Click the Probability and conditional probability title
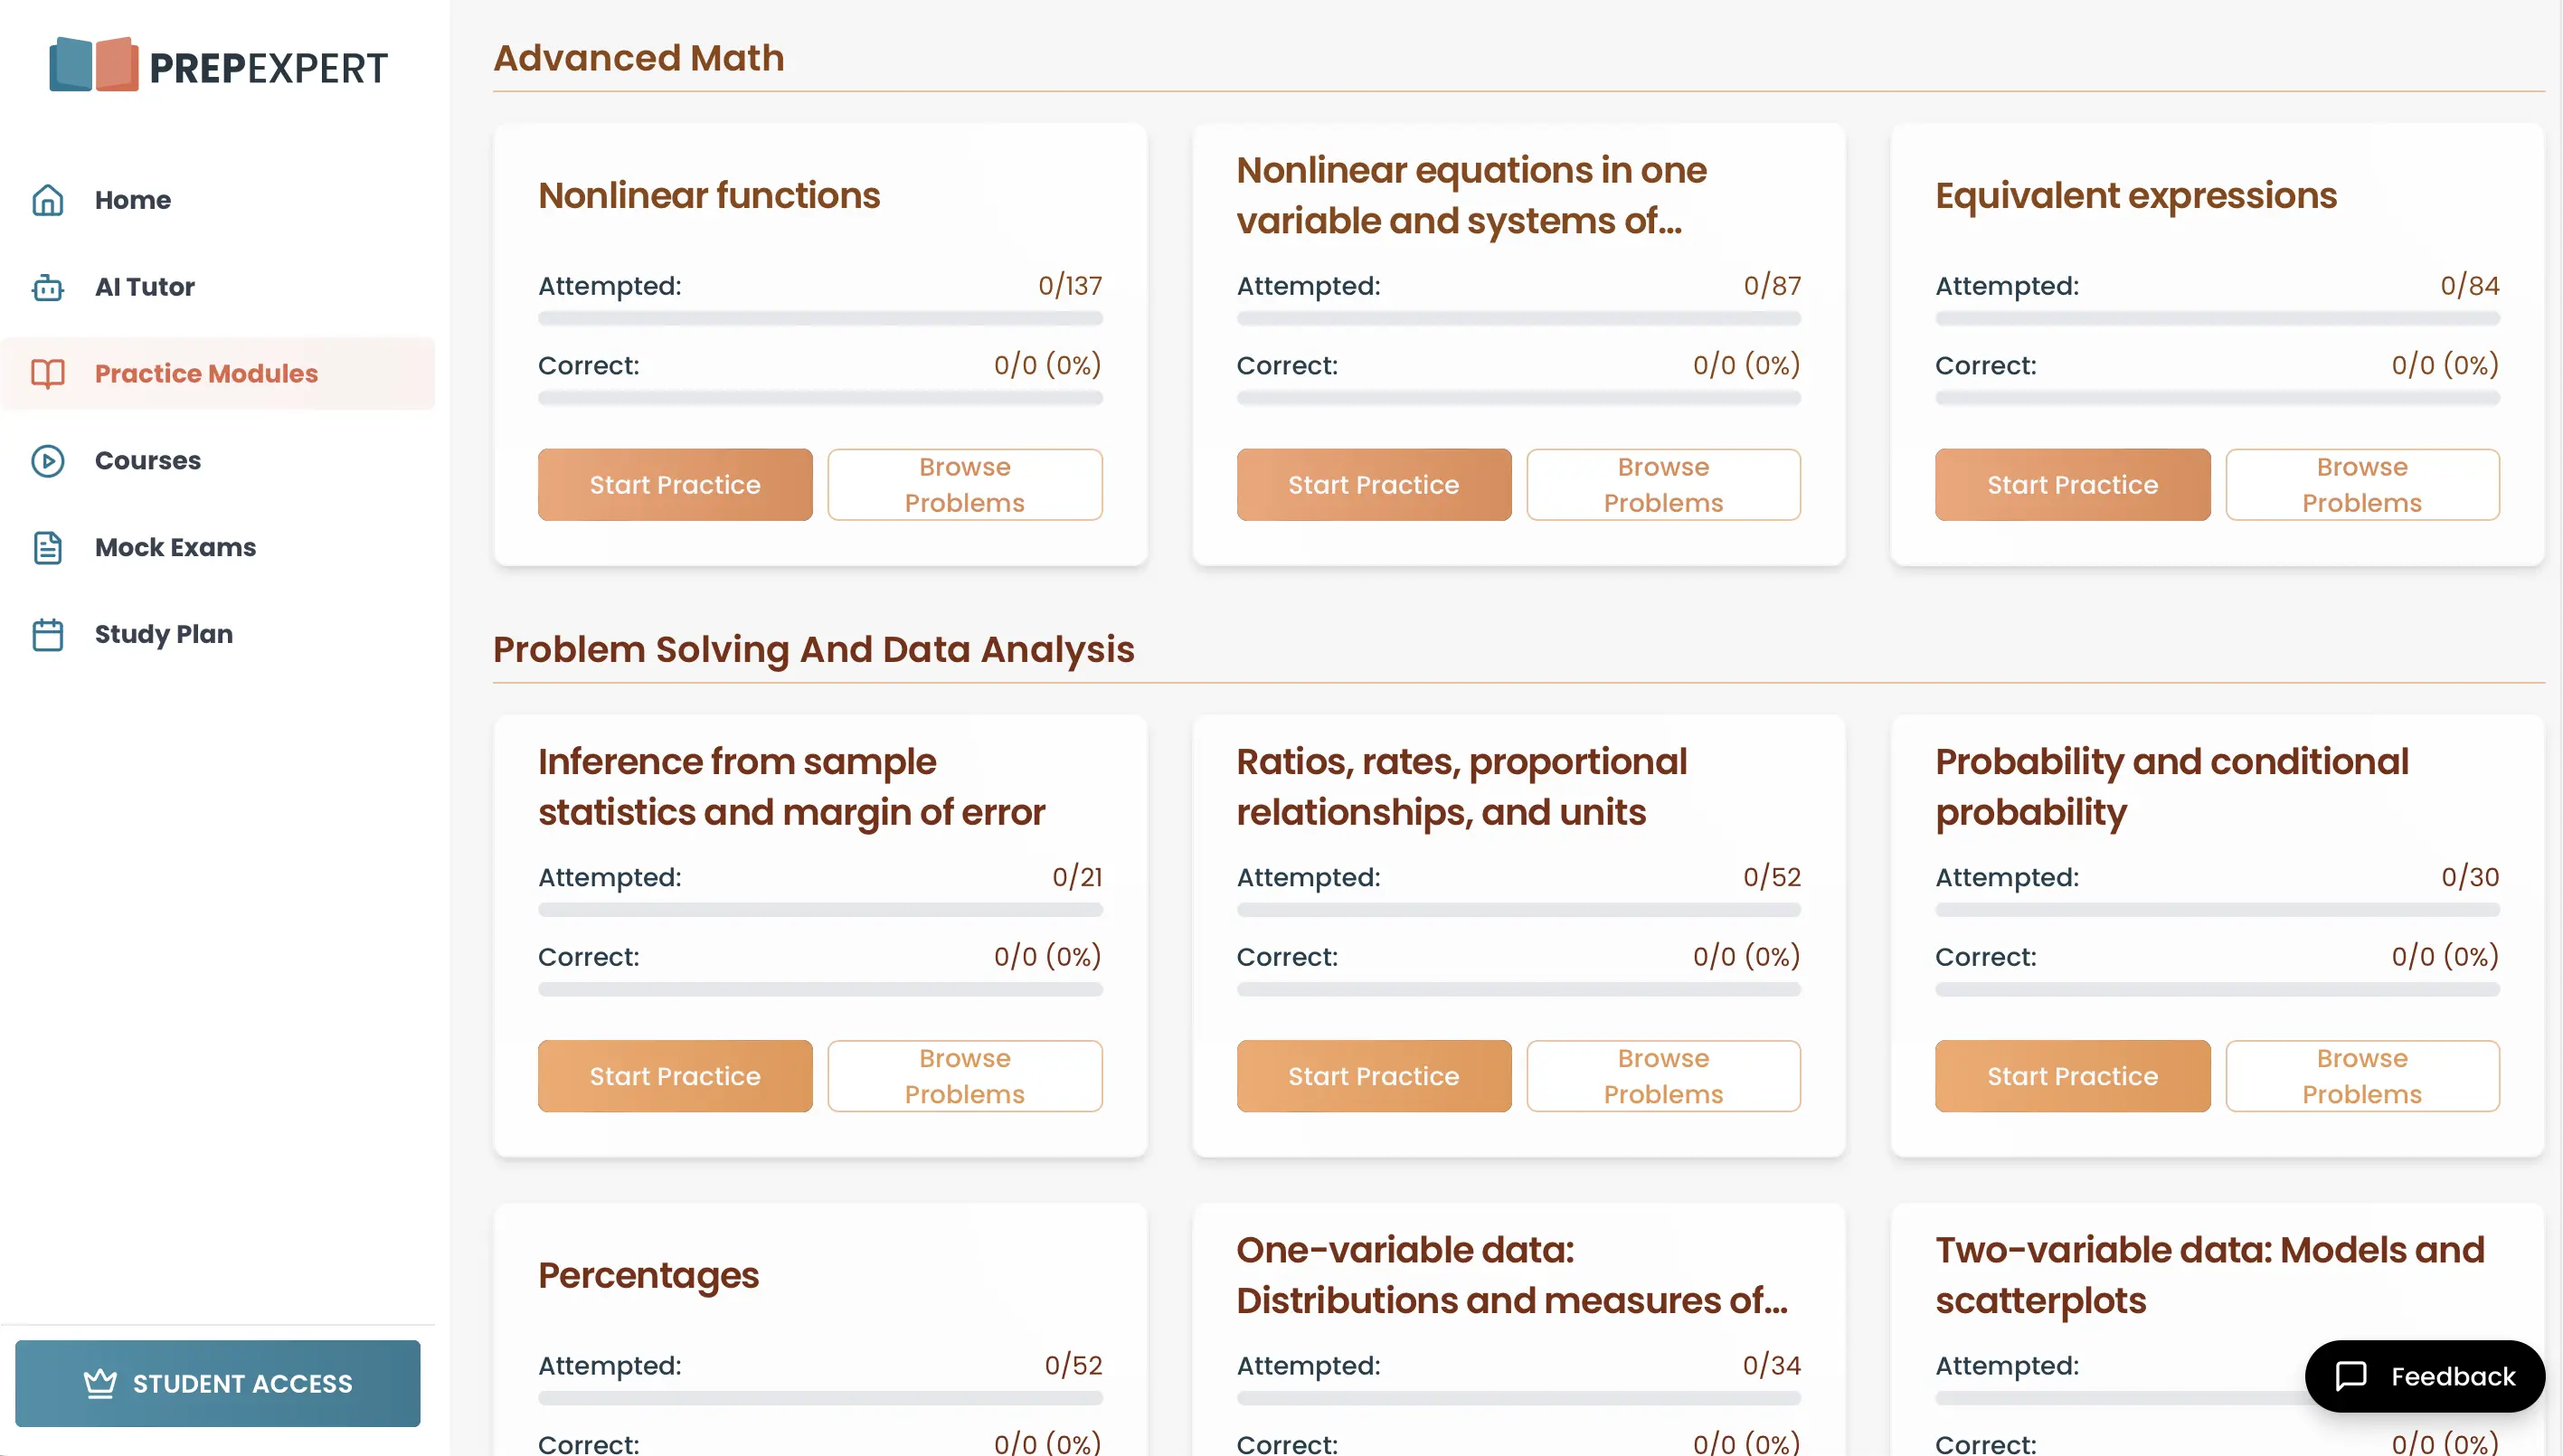The image size is (2563, 1456). 2172,788
